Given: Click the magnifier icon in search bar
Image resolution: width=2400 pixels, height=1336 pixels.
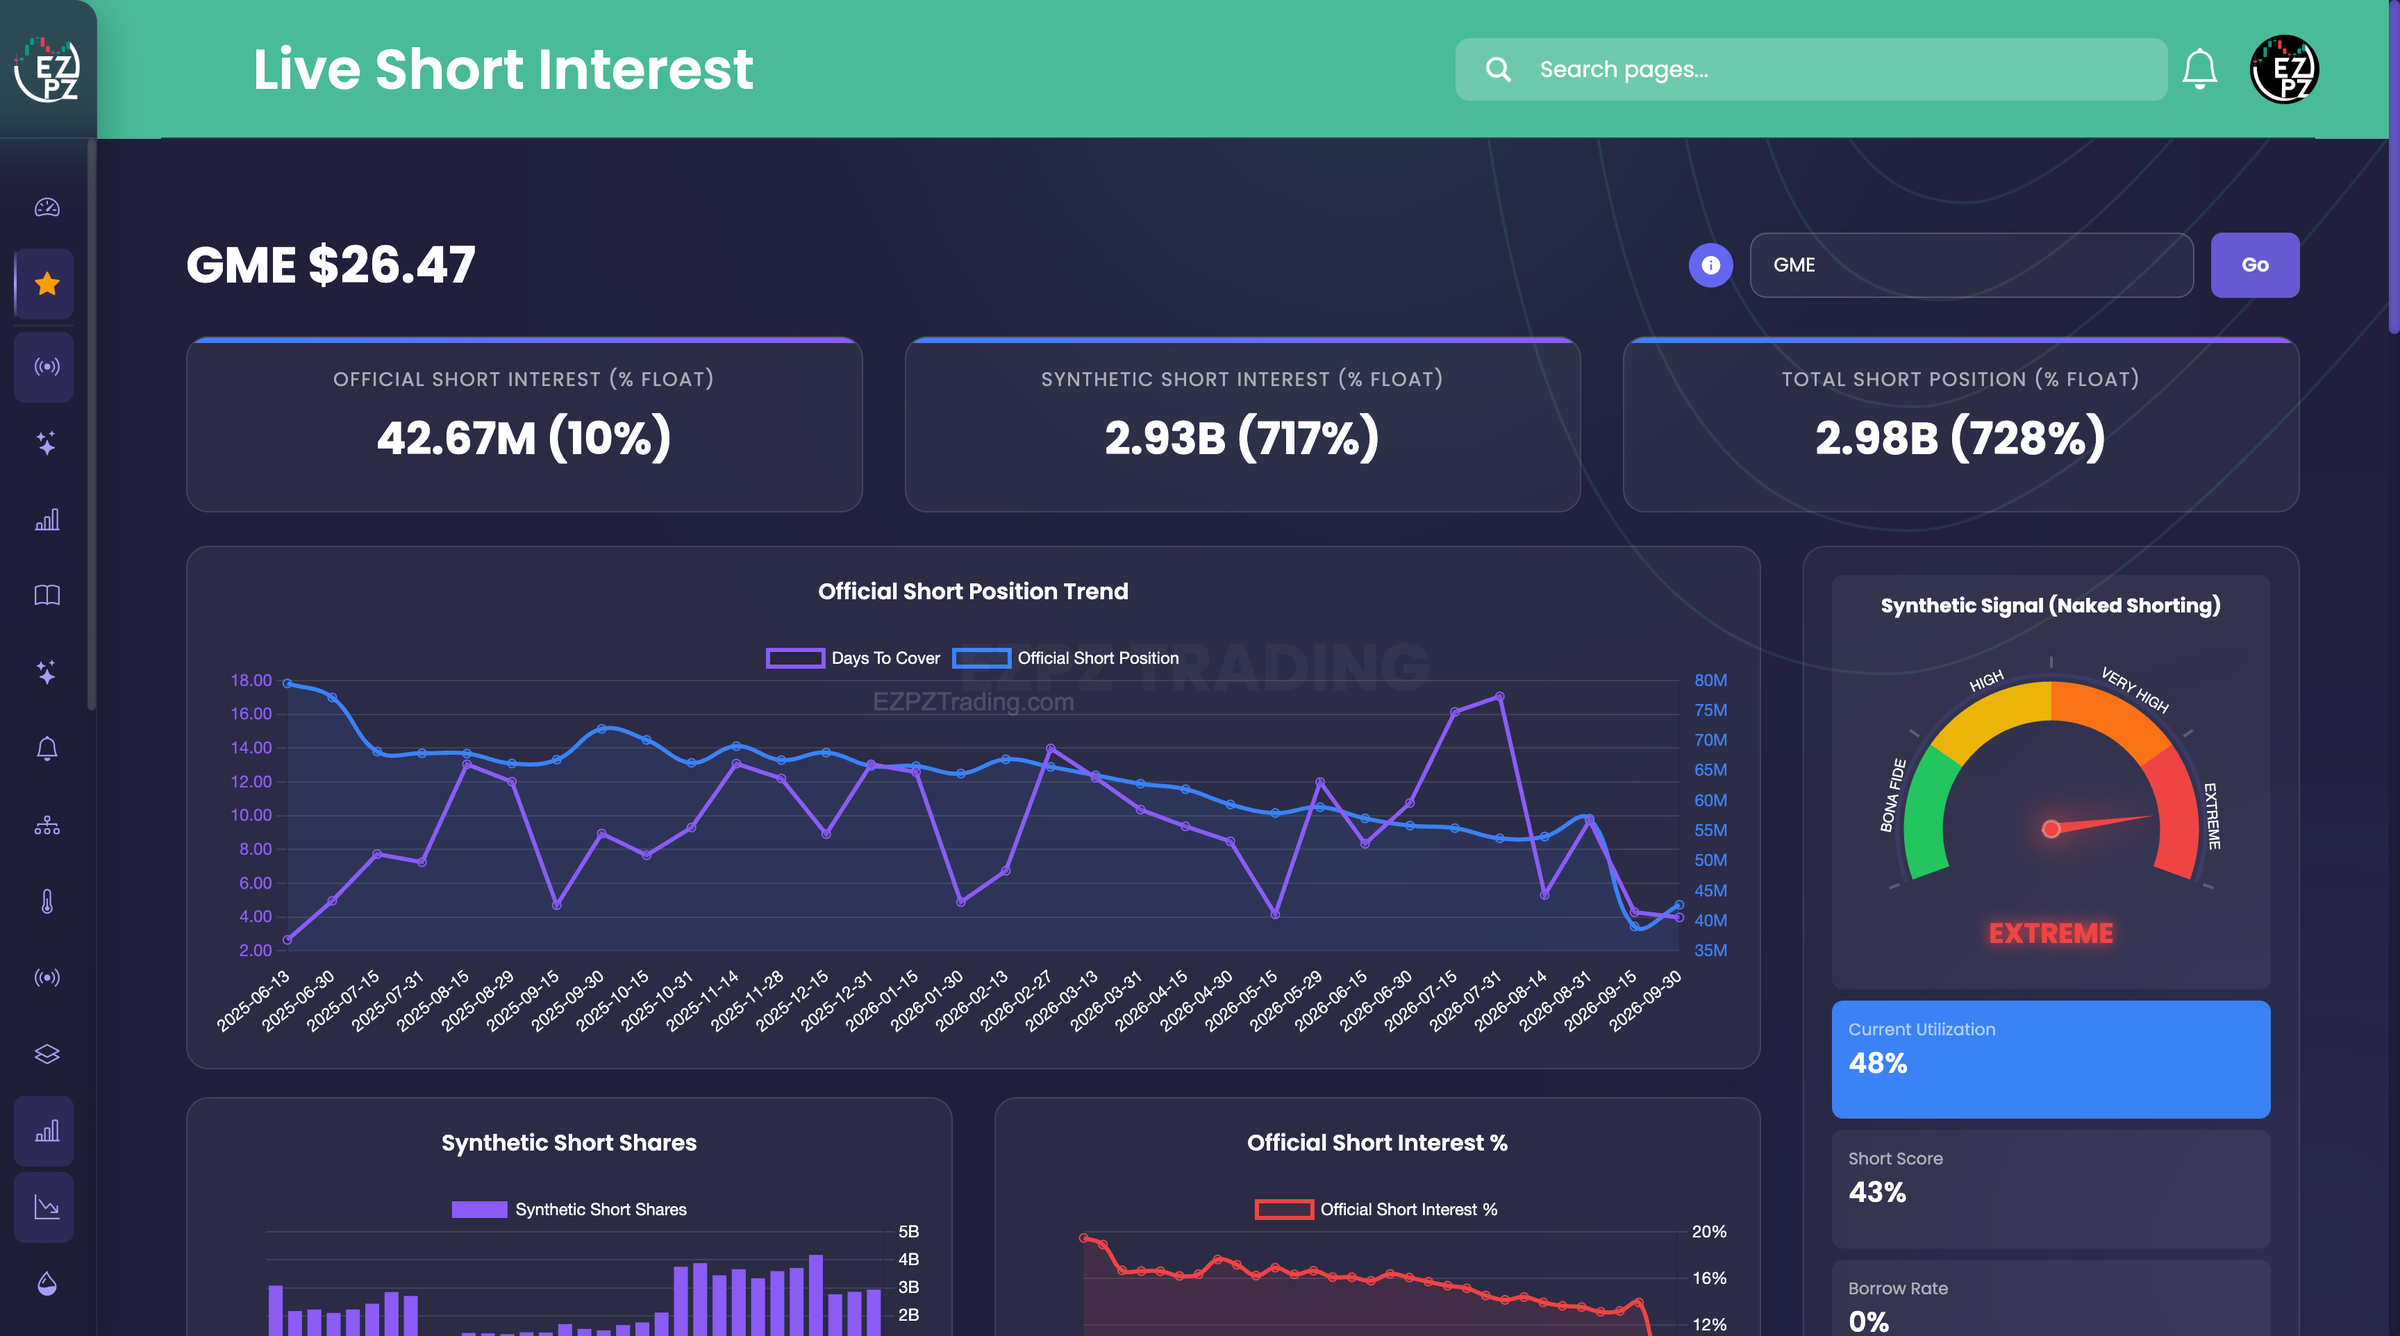Looking at the screenshot, I should pyautogui.click(x=1498, y=69).
